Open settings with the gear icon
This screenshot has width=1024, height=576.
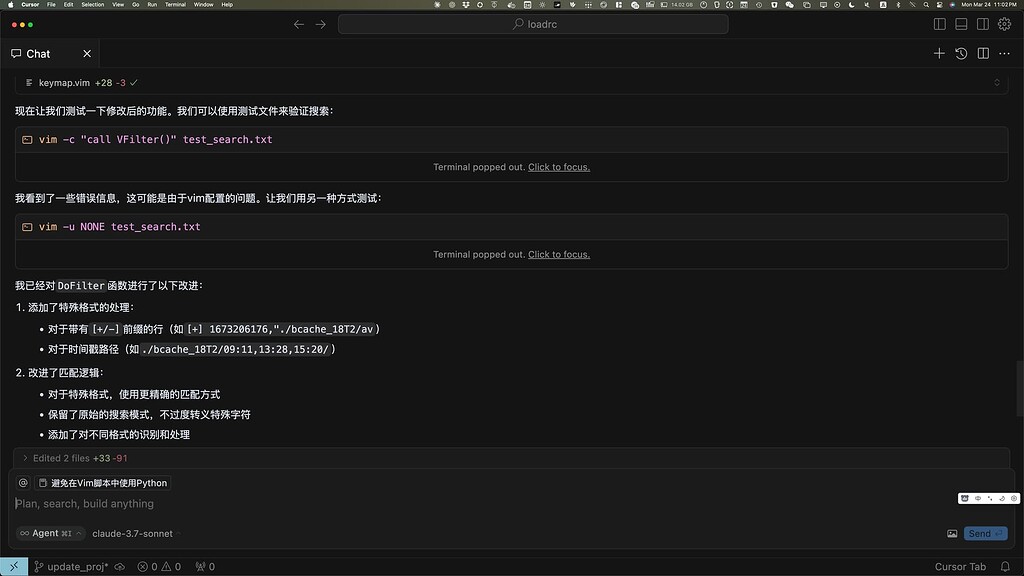point(1003,24)
